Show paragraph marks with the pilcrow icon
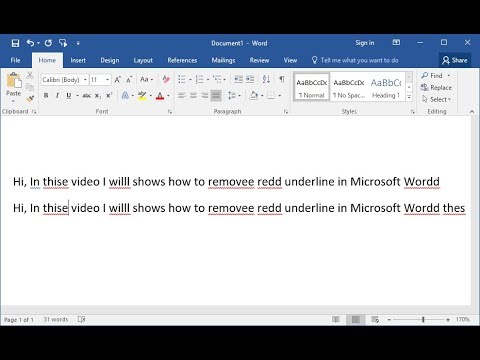 282,79
